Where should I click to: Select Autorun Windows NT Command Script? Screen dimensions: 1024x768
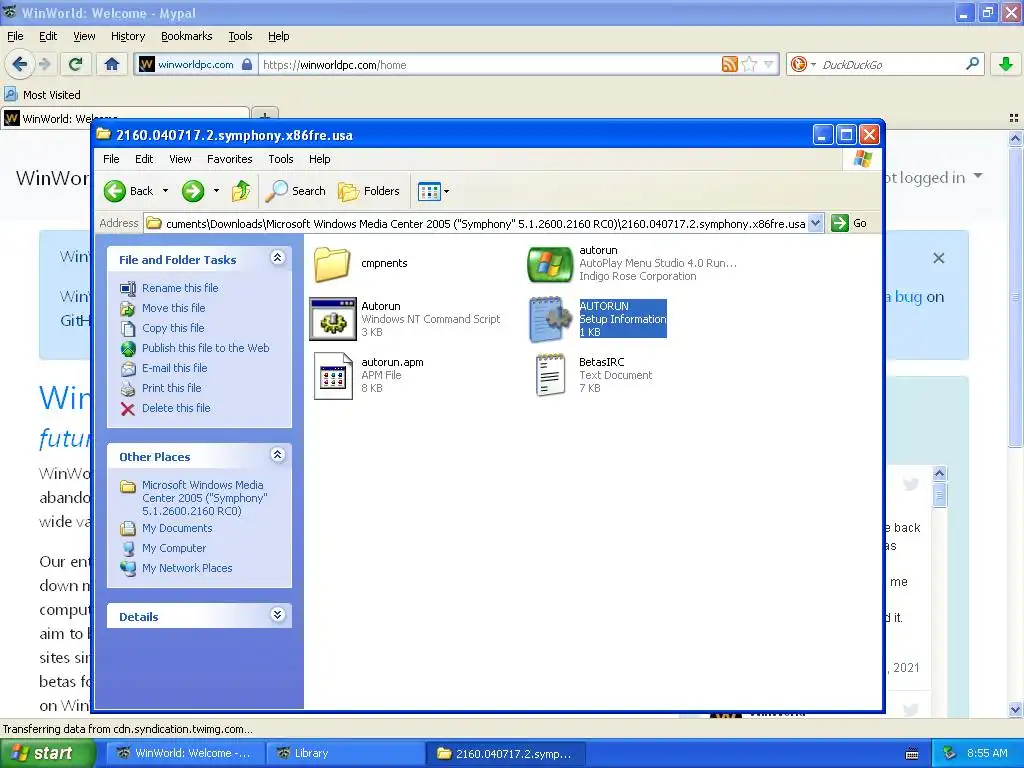tap(405, 319)
